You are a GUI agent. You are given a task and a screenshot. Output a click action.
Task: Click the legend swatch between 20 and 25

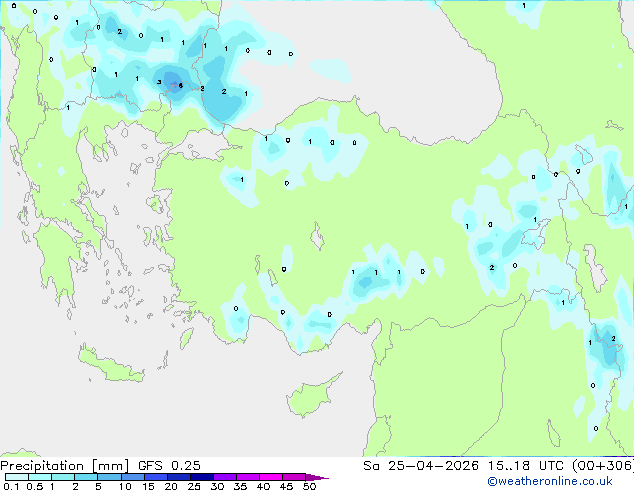tap(178, 477)
